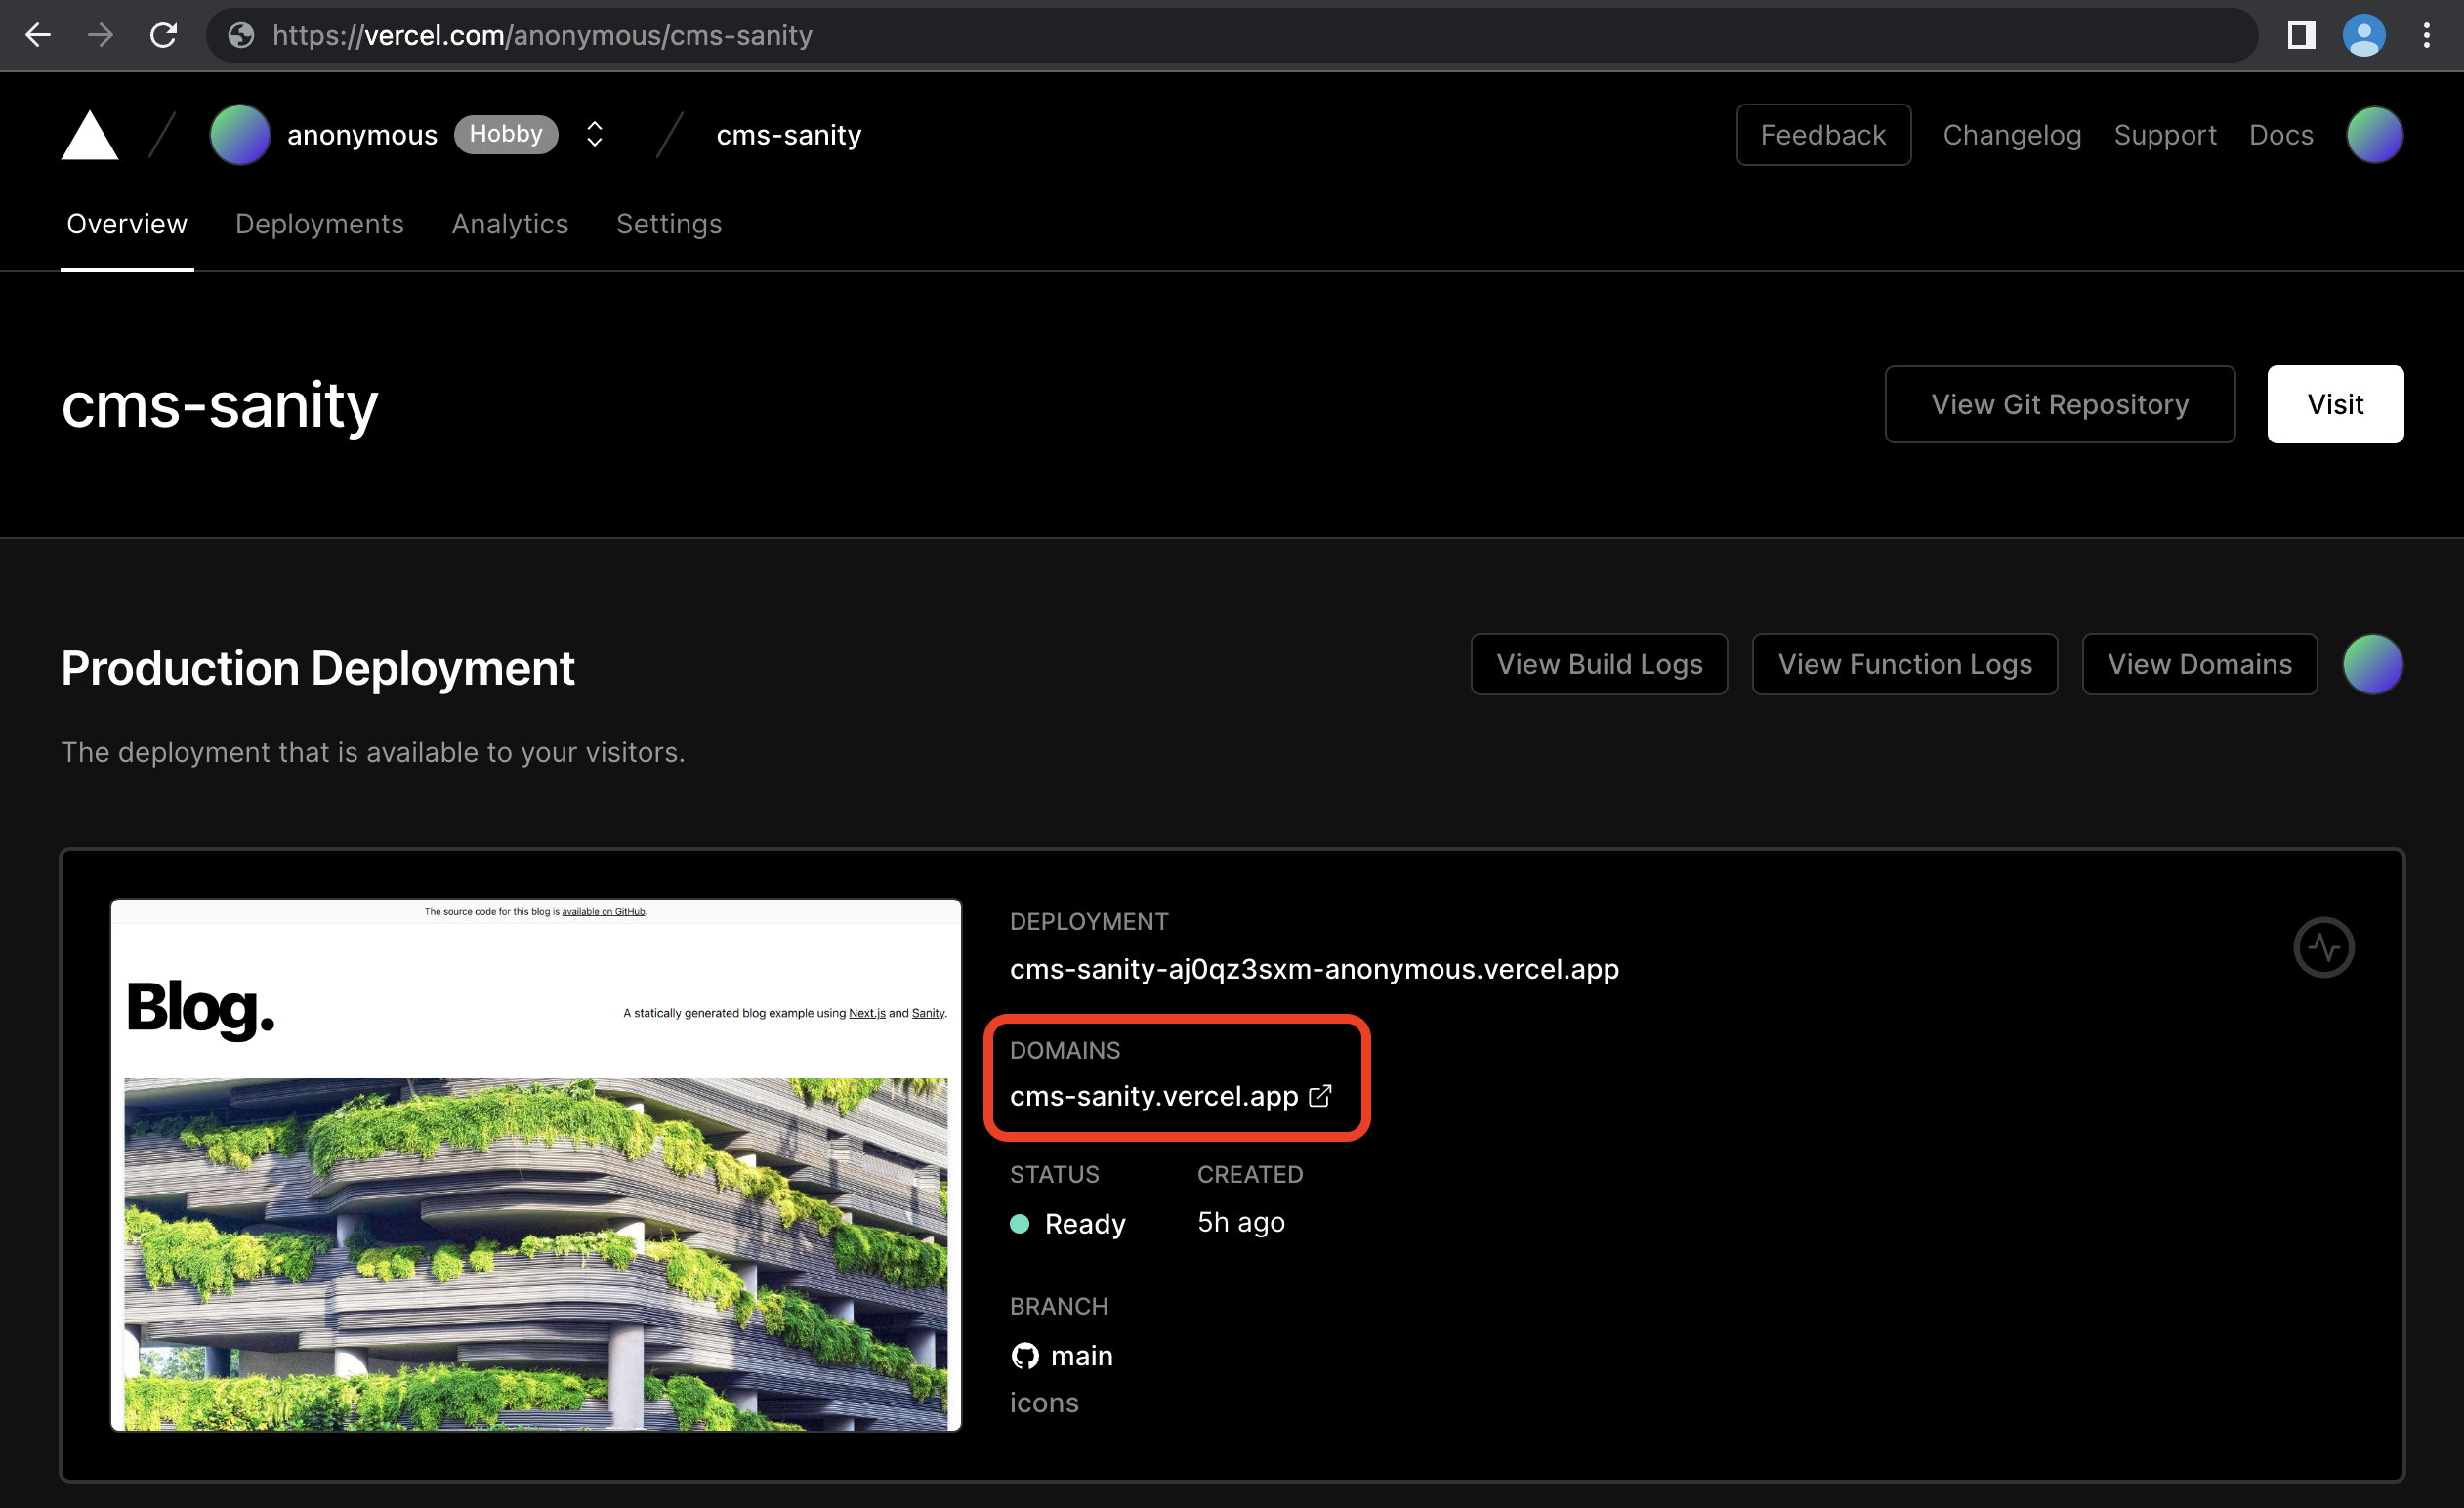Click the Deployments tab
Viewport: 2464px width, 1508px height.
point(320,224)
